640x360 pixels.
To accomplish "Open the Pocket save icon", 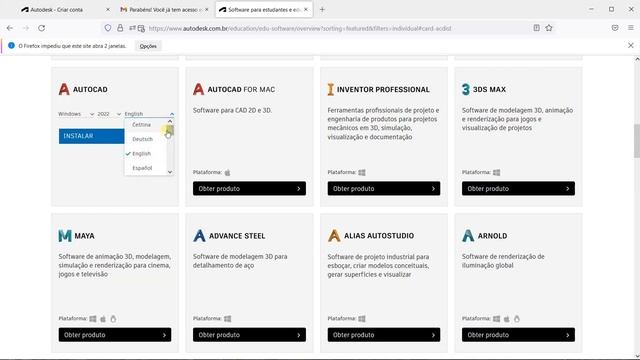I will (x=615, y=28).
